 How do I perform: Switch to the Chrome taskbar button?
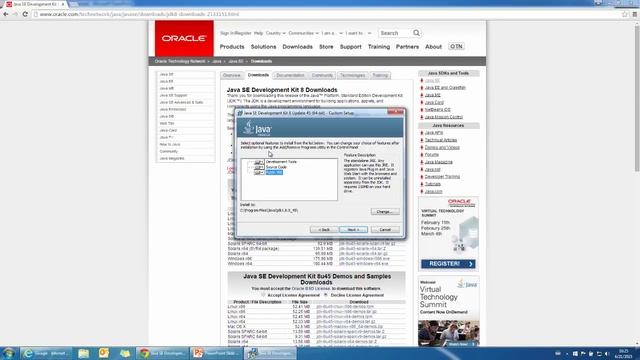[x=162, y=353]
